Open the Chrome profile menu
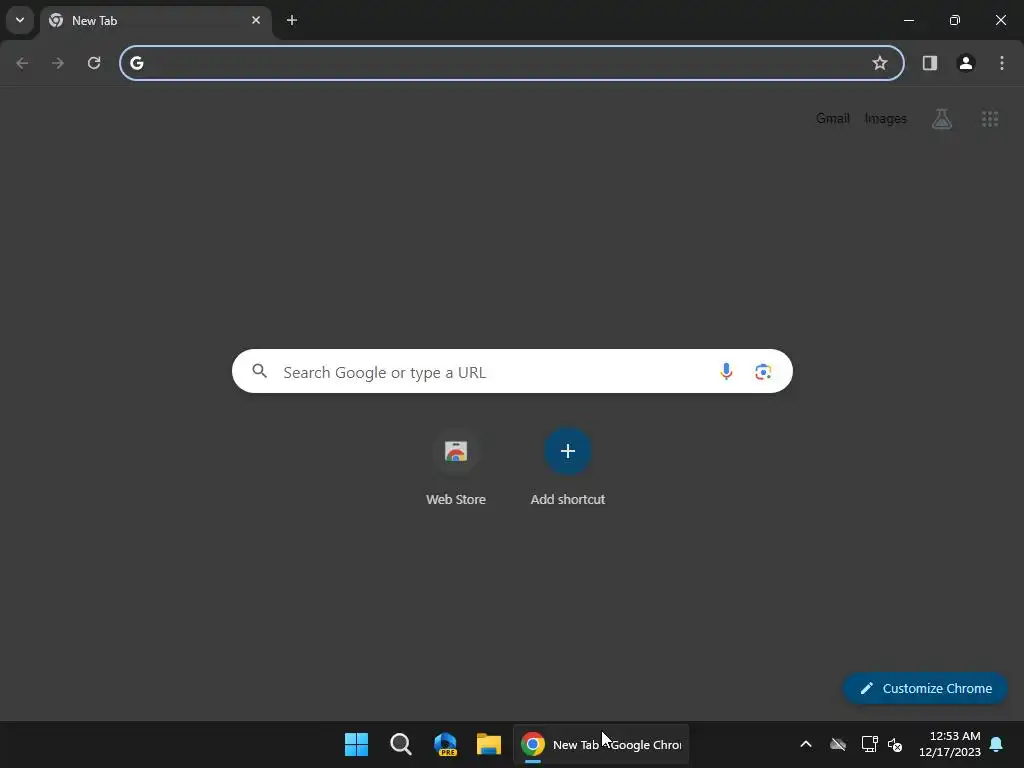1024x768 pixels. coord(966,63)
